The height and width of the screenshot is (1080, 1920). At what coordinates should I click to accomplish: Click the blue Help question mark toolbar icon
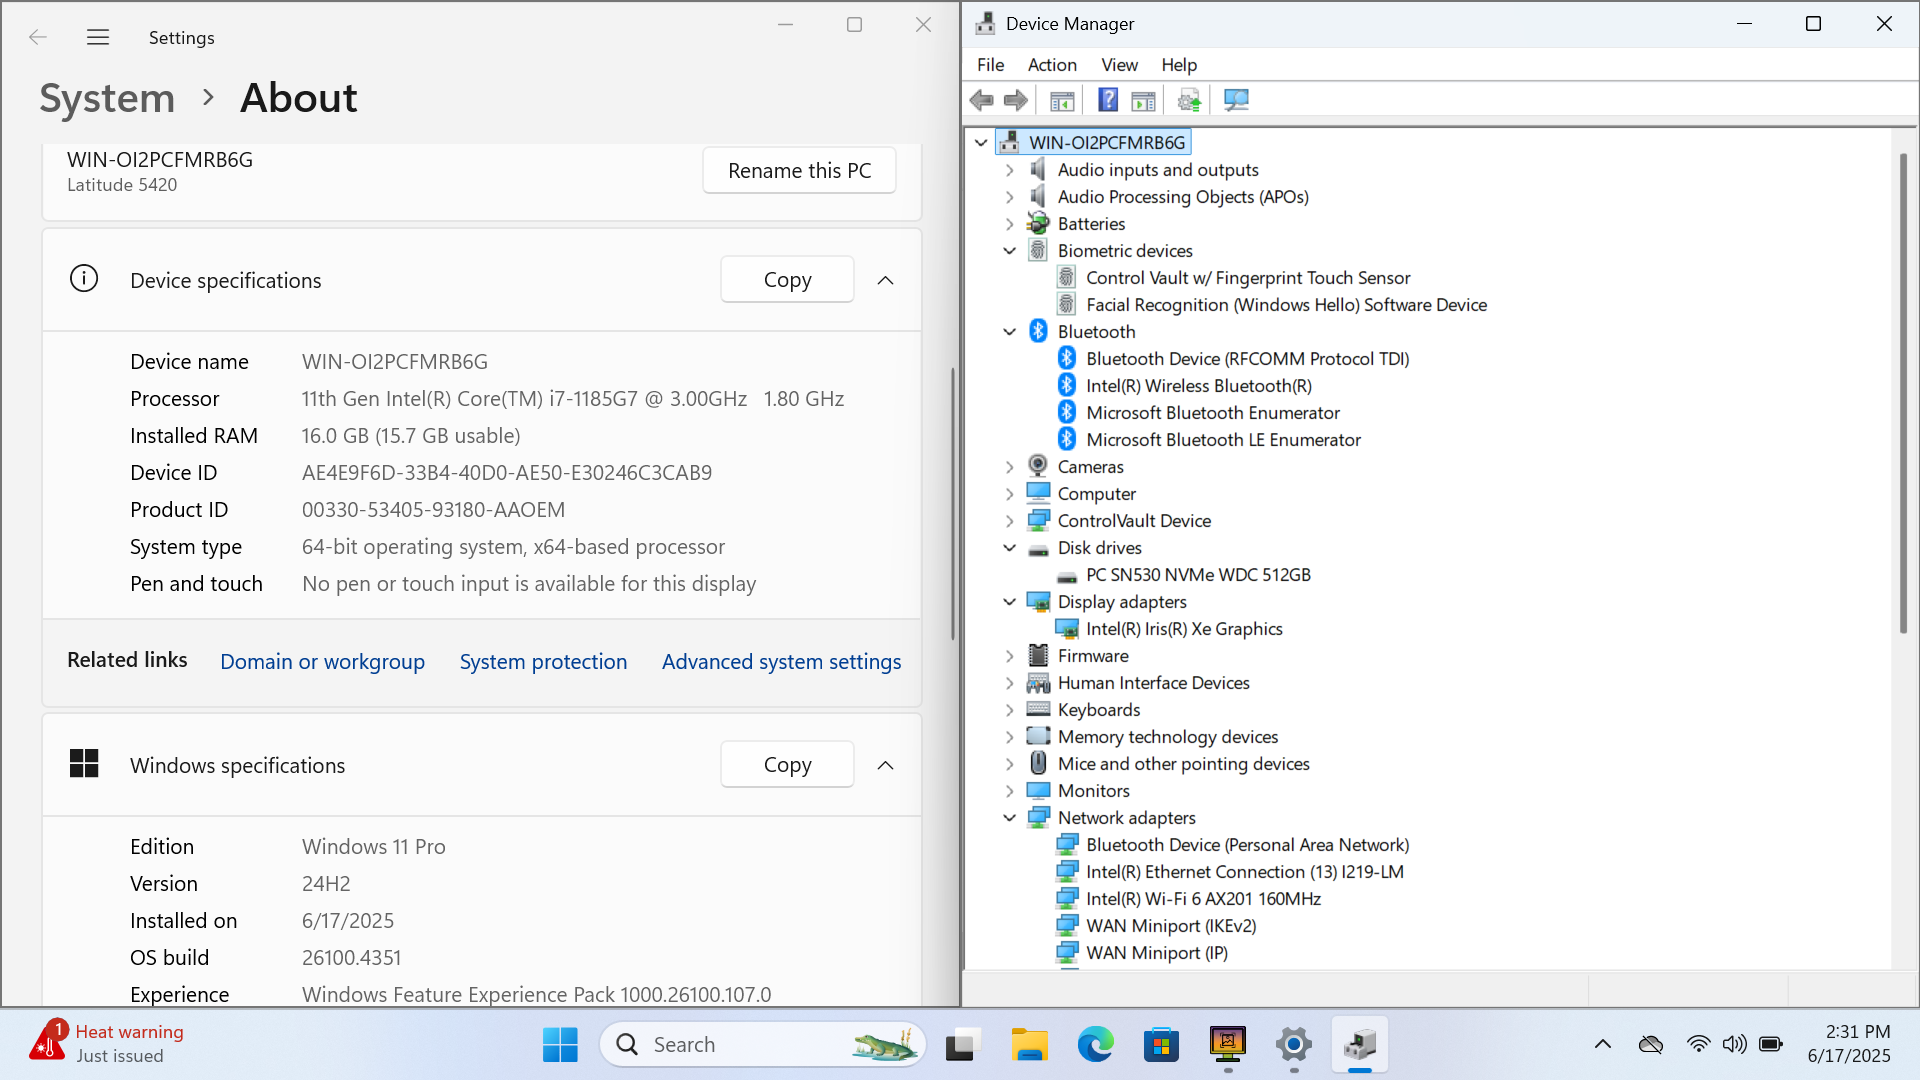(x=1108, y=100)
